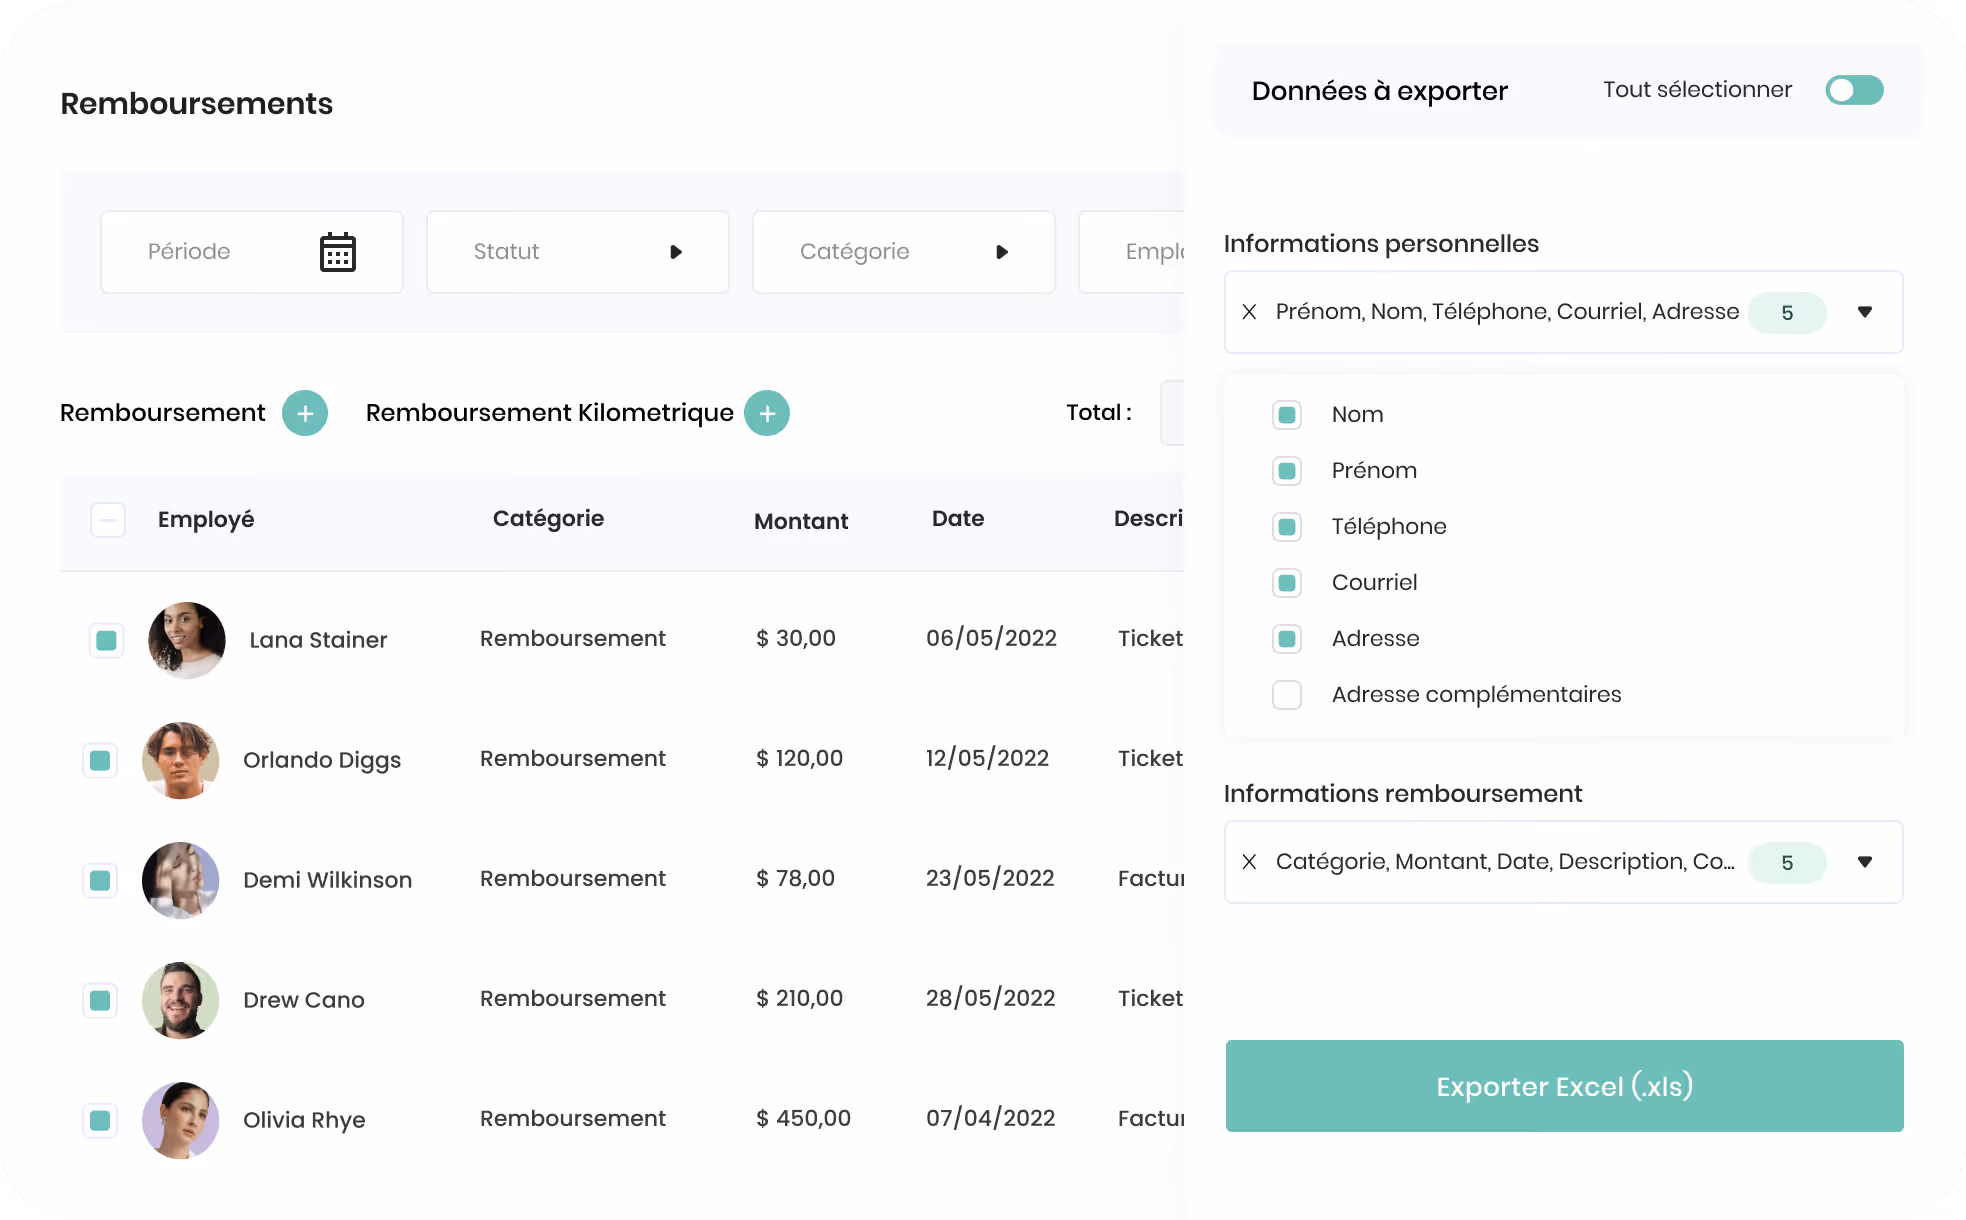
Task: Deselect the Orlando Diggs row checkbox
Action: 100,760
